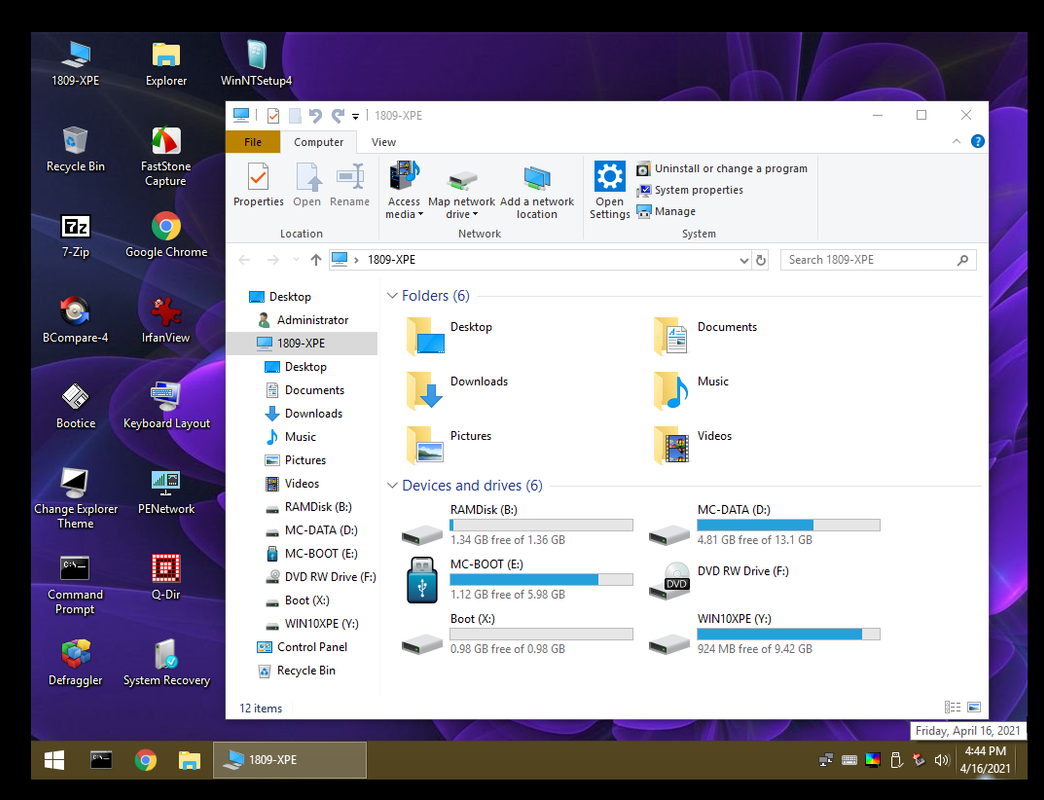The image size is (1044, 800).
Task: Click the volume speaker tray icon
Action: pos(941,760)
